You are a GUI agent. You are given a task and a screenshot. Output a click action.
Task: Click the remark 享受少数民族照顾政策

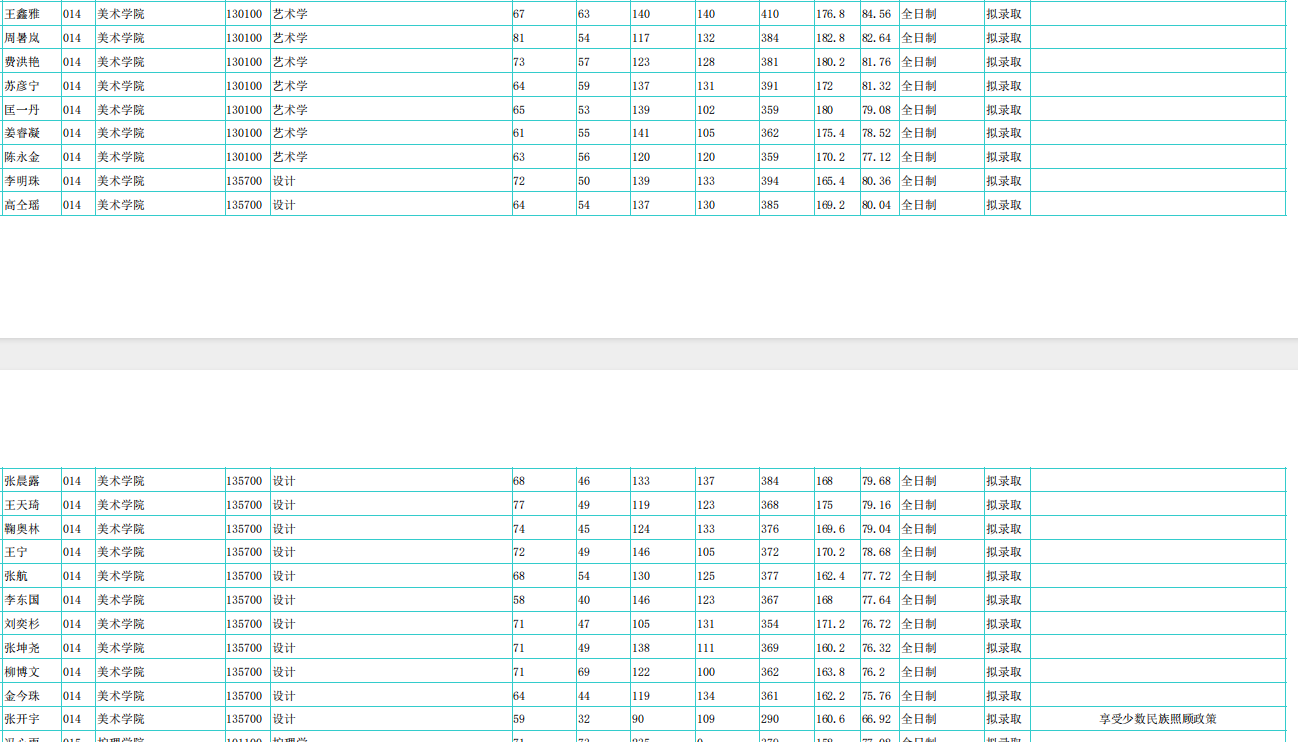pos(1157,719)
